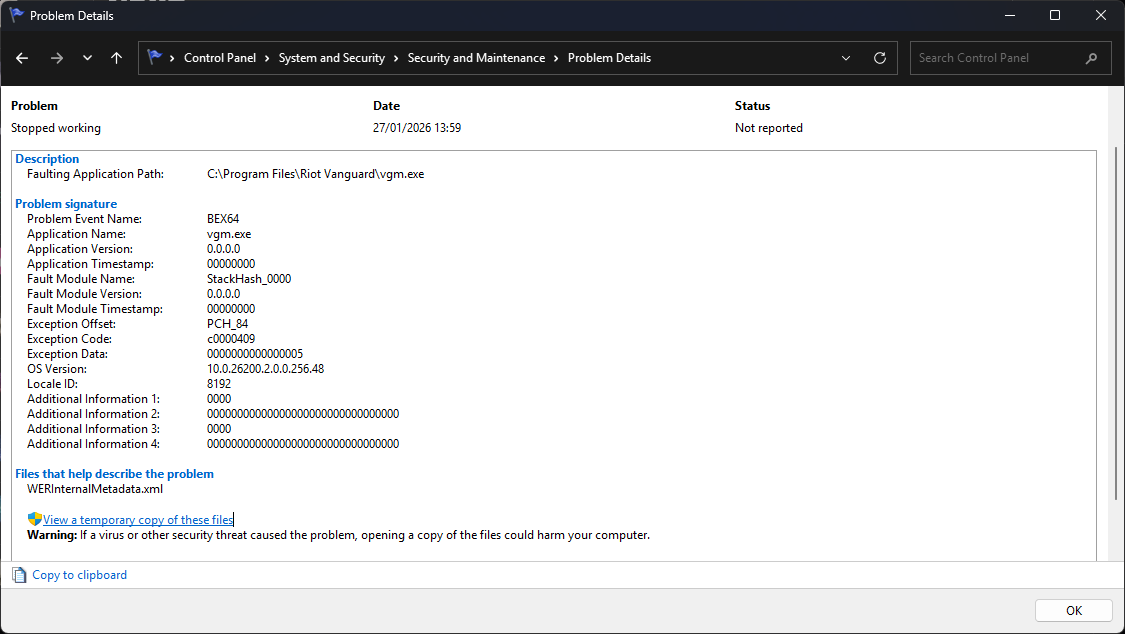Viewport: 1125px width, 634px height.
Task: Click the date 27/01/2026 13:59
Action: point(417,128)
